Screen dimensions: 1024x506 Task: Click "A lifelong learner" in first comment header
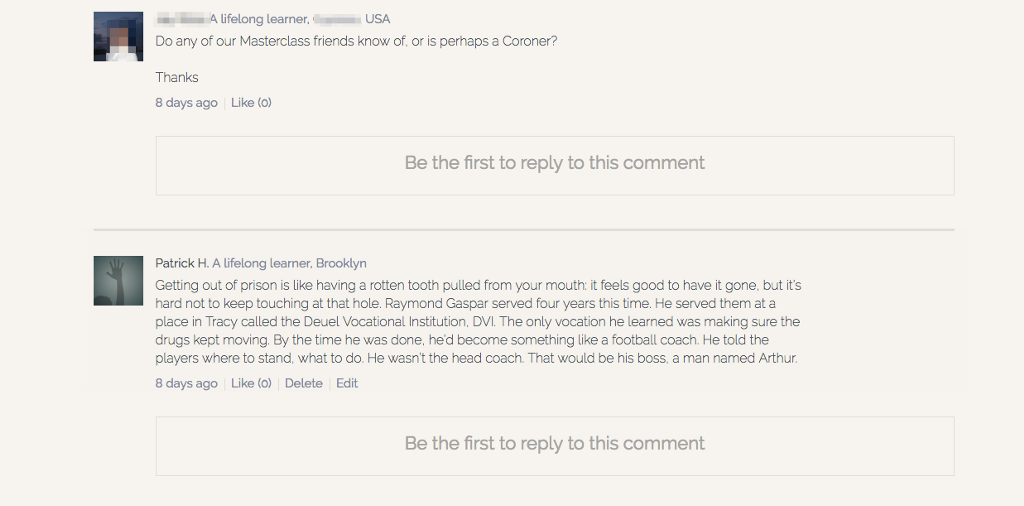pyautogui.click(x=258, y=19)
